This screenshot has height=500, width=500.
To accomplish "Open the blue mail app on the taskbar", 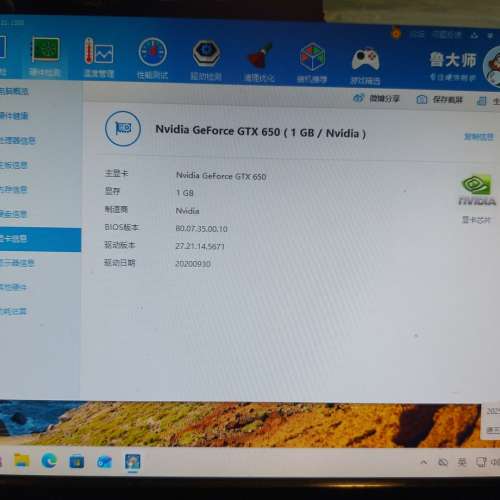I will (104, 462).
